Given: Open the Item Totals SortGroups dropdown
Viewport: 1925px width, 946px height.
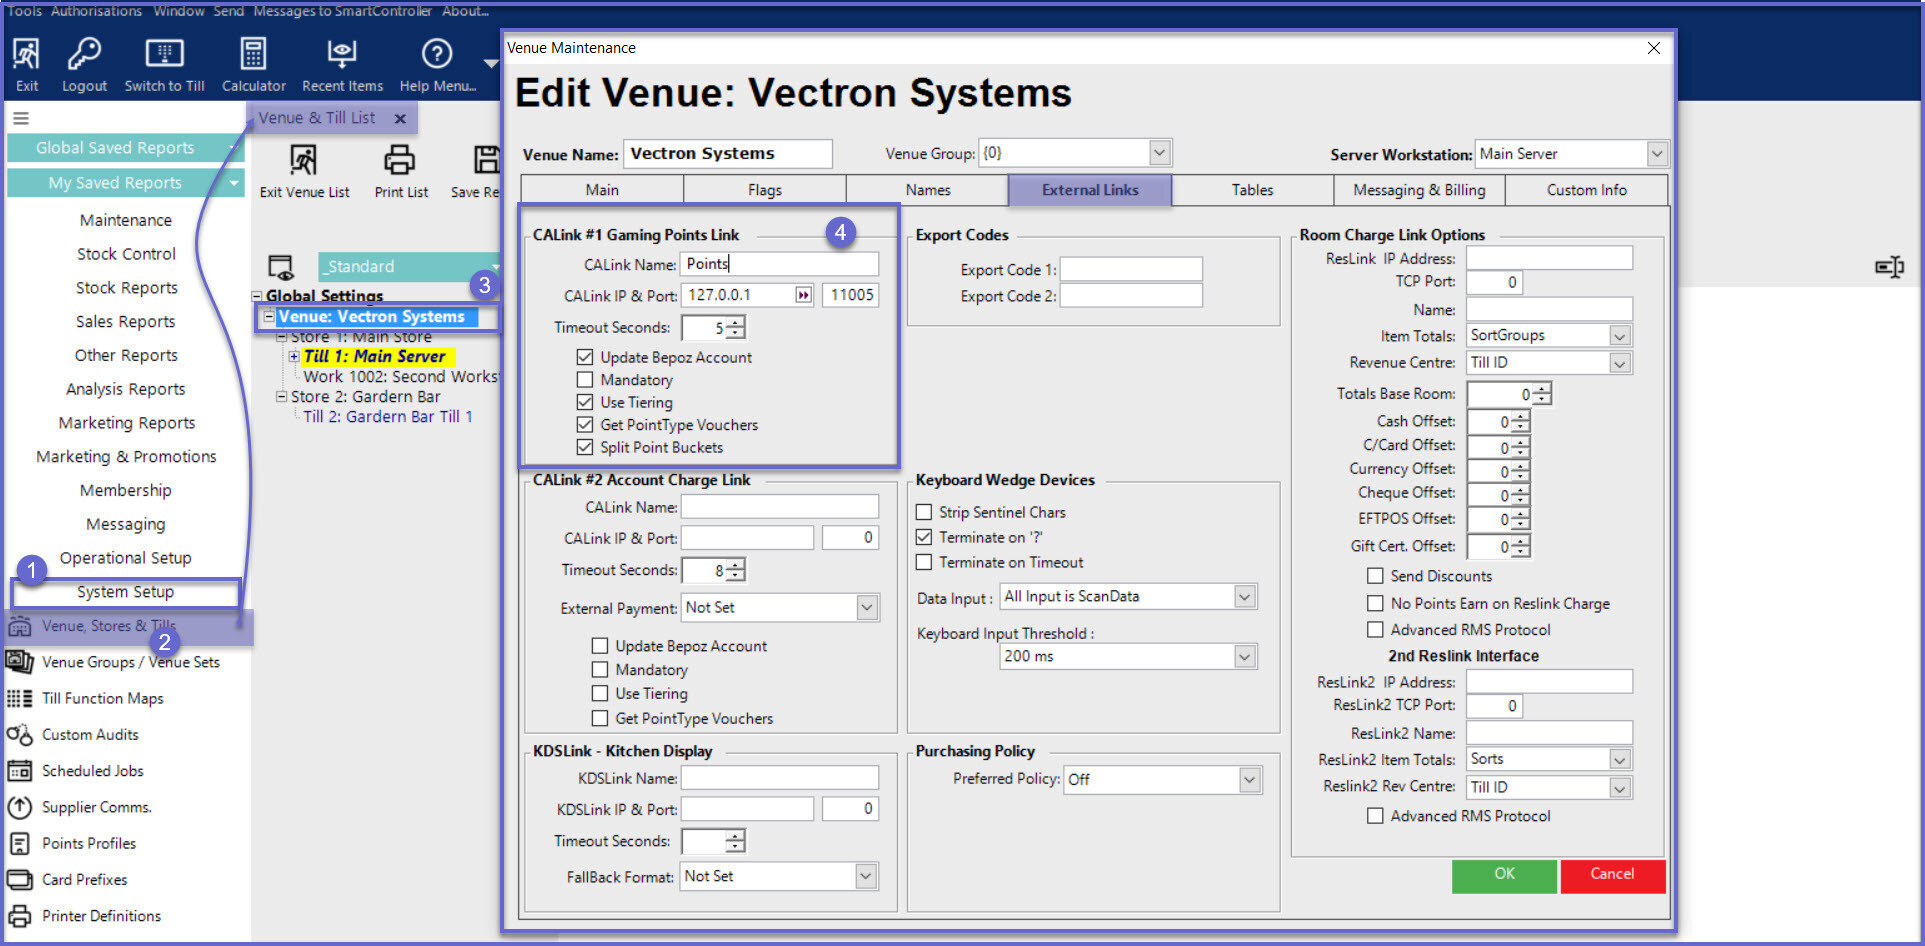Looking at the screenshot, I should click(x=1620, y=336).
